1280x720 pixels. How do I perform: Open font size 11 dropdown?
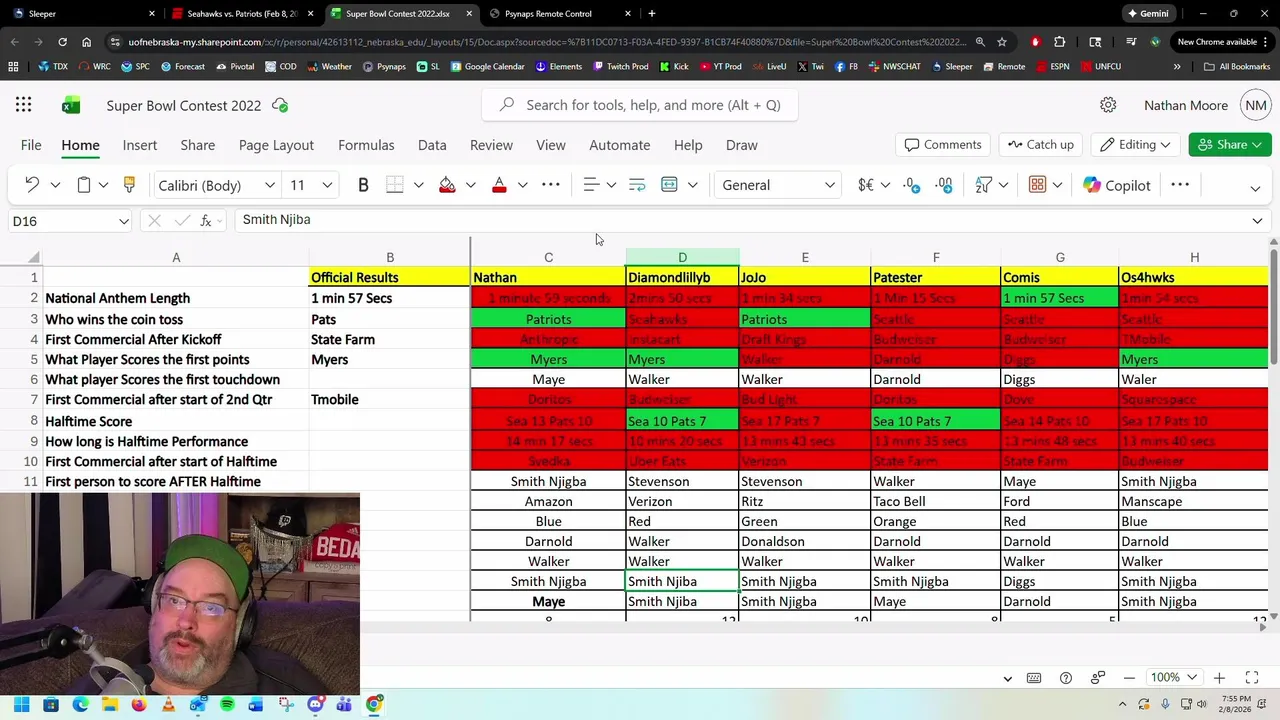tap(326, 185)
